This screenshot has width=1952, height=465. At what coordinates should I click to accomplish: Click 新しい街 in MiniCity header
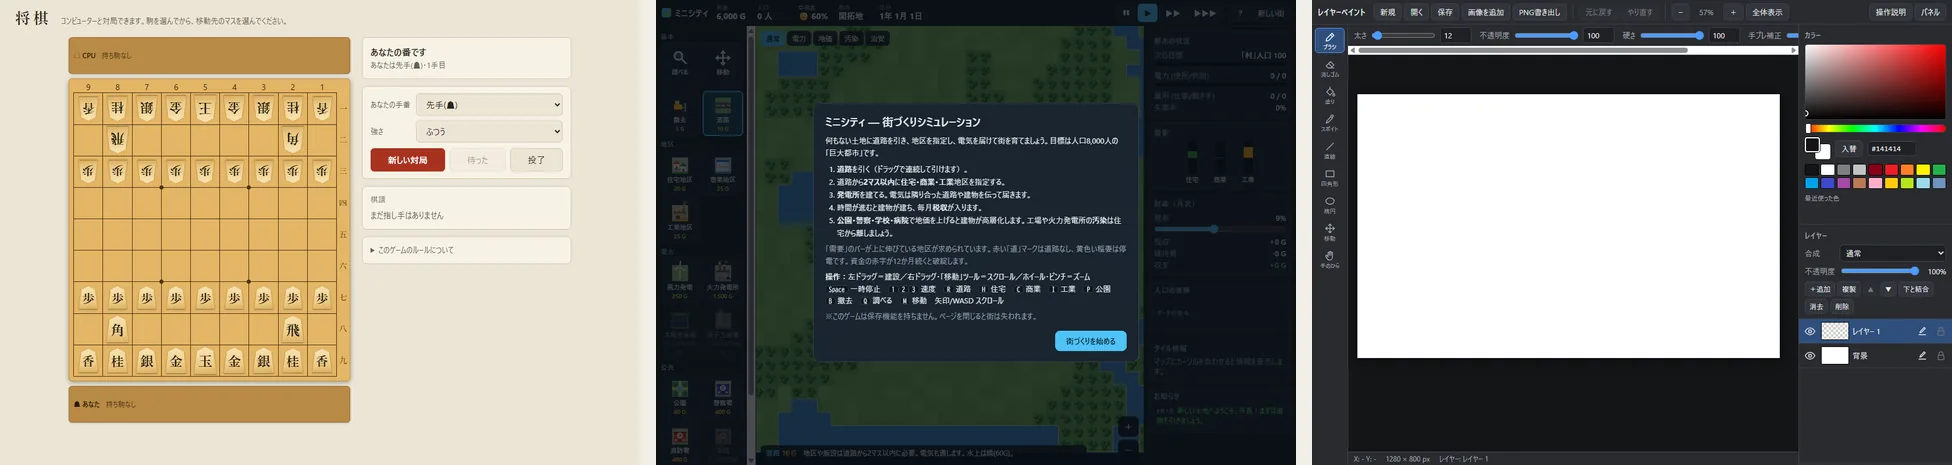point(1270,13)
